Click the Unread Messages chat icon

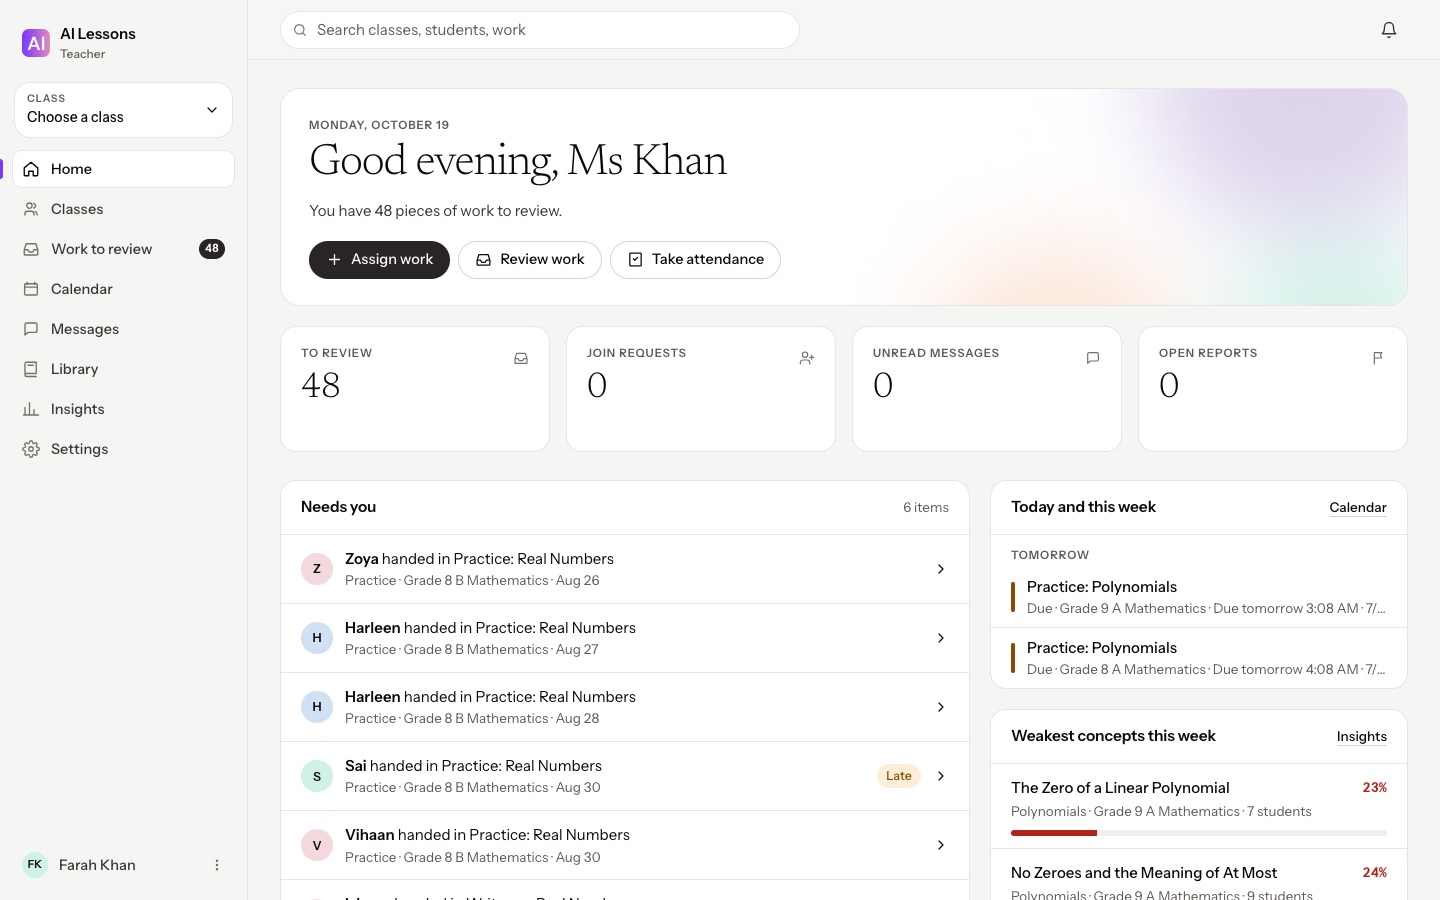click(1093, 358)
